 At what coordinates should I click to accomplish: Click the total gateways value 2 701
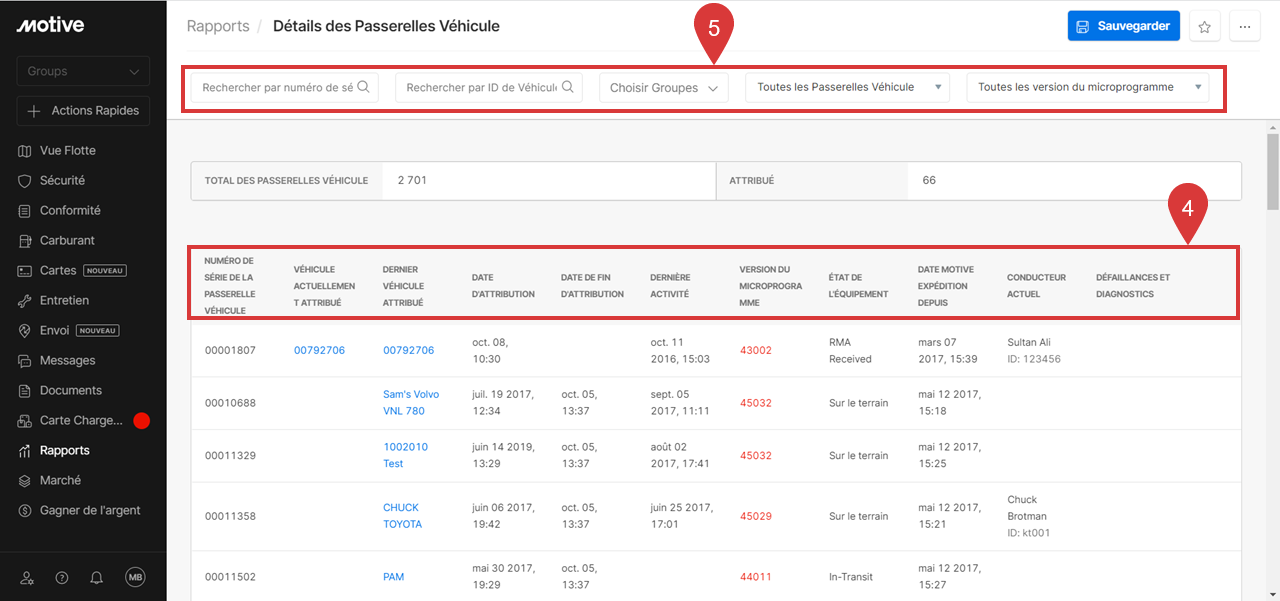point(412,181)
